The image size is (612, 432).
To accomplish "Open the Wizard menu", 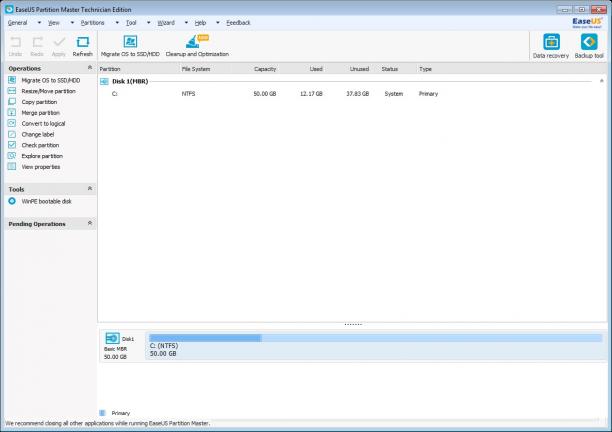I will (166, 23).
